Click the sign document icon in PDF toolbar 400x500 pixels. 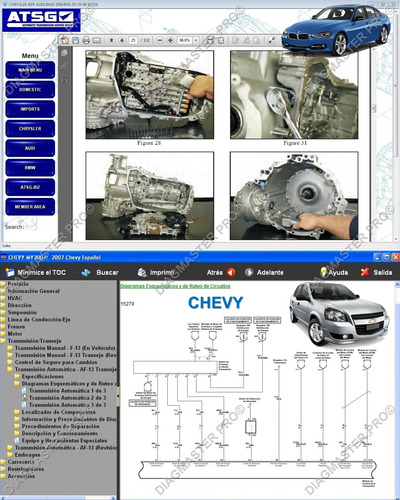(x=257, y=40)
